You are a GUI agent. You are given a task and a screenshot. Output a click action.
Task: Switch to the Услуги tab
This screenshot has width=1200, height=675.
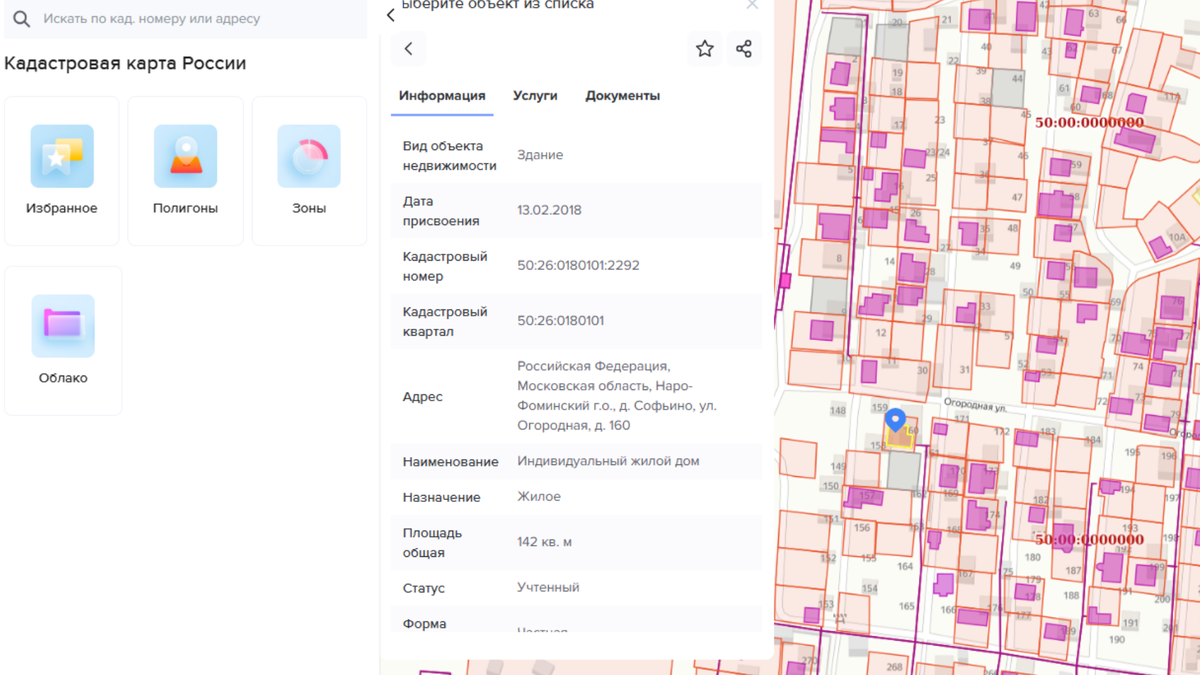pyautogui.click(x=535, y=96)
